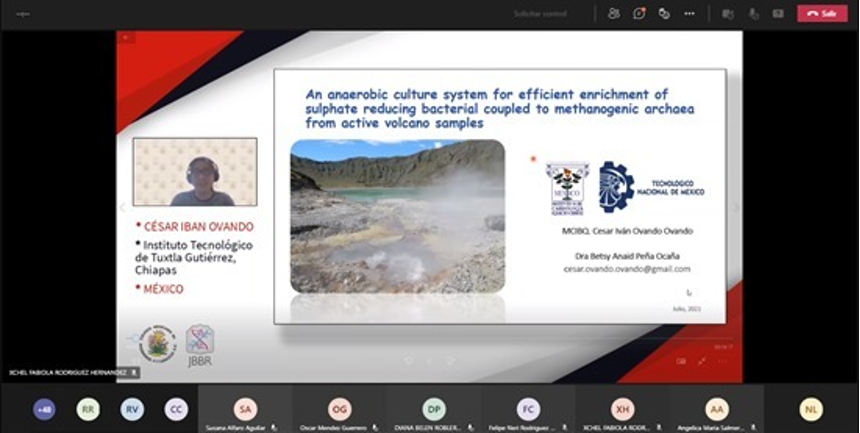Image resolution: width=860 pixels, height=433 pixels.
Task: Click the speaker webcam thumbnail on the slide
Action: [x=195, y=172]
